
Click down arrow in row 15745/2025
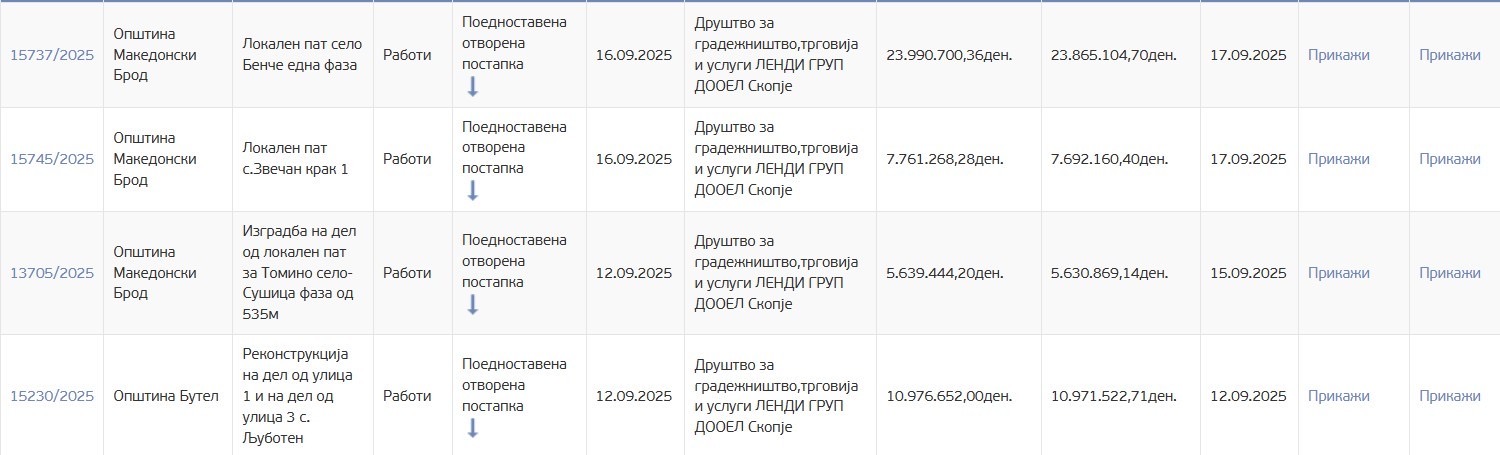click(473, 190)
